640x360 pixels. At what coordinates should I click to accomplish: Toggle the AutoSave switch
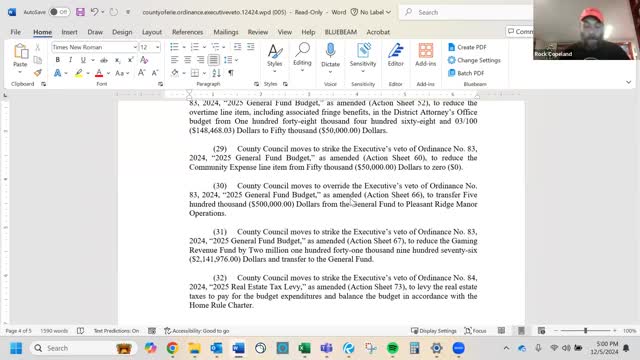tap(59, 12)
